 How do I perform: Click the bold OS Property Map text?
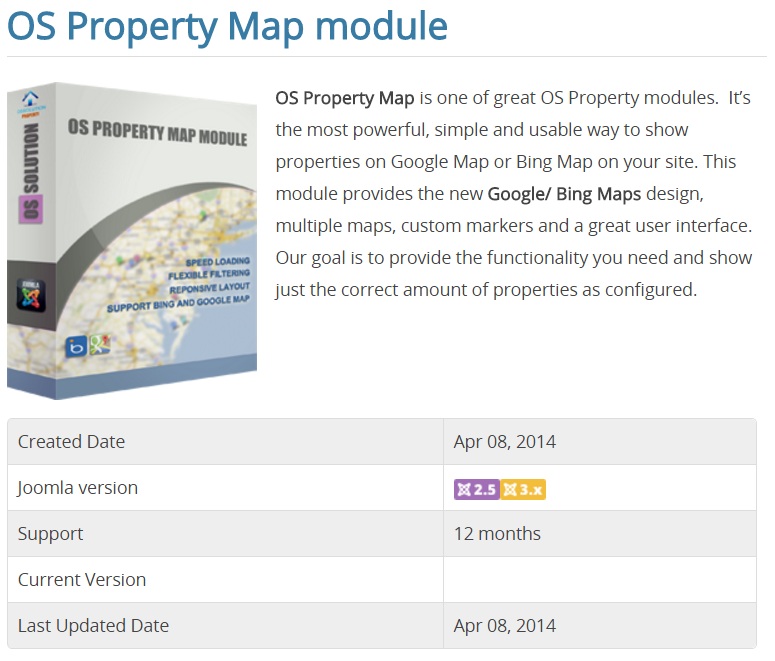tap(345, 98)
